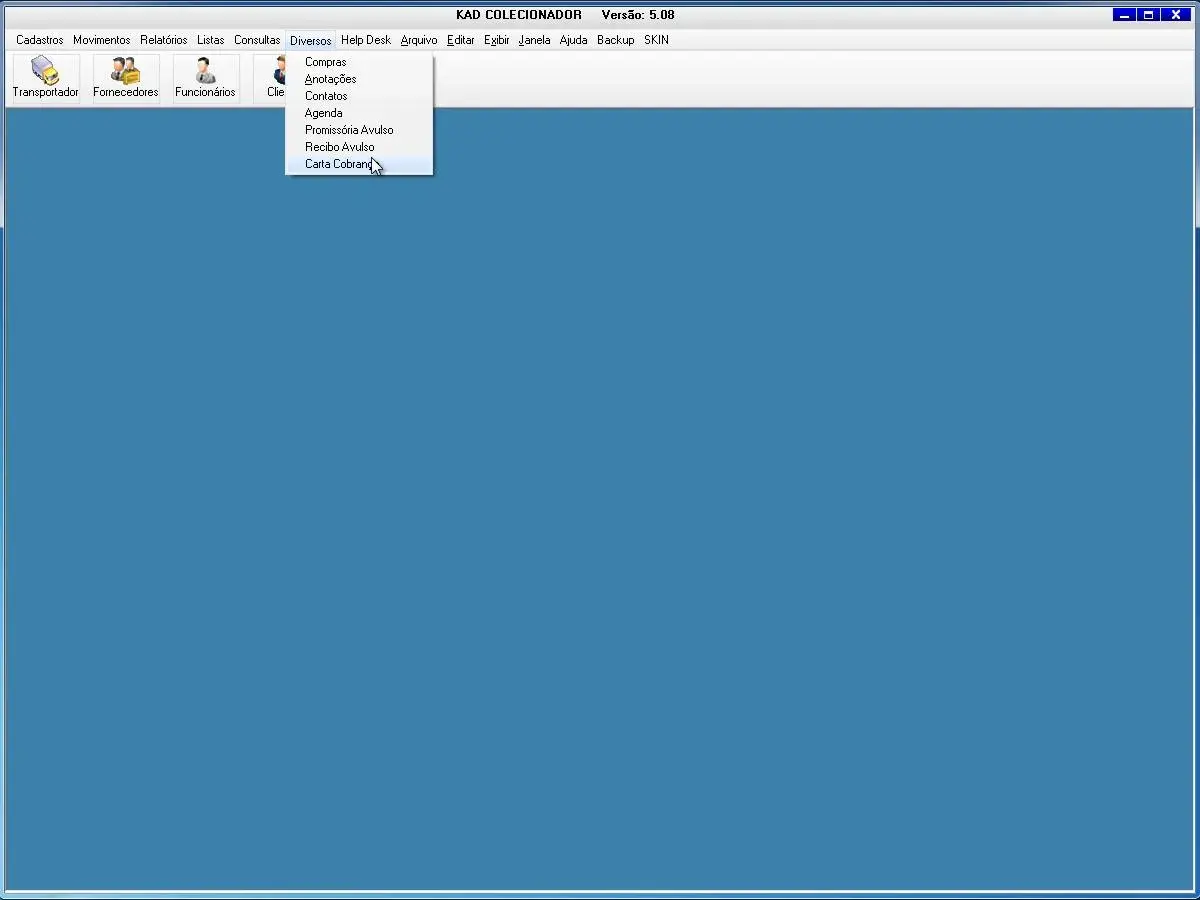
Task: Open the Relatórios menu
Action: (x=163, y=40)
